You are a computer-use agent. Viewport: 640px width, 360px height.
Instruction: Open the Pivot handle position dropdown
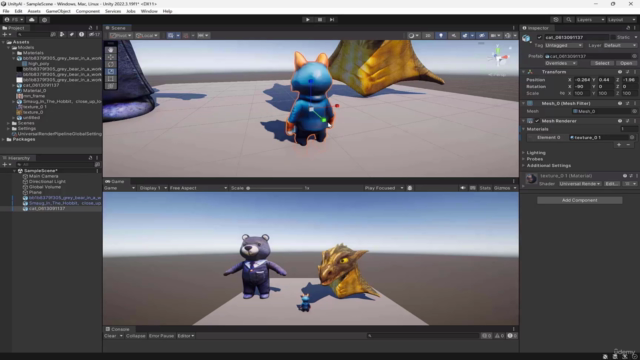[120, 36]
